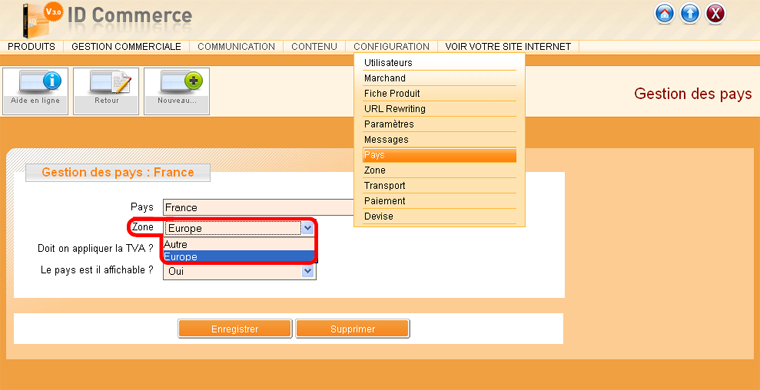Open the PRODUITS menu
This screenshot has width=760, height=390.
(32, 47)
